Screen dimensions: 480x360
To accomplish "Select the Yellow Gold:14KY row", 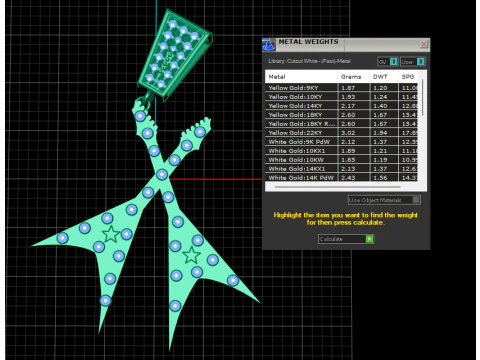I will [x=342, y=106].
